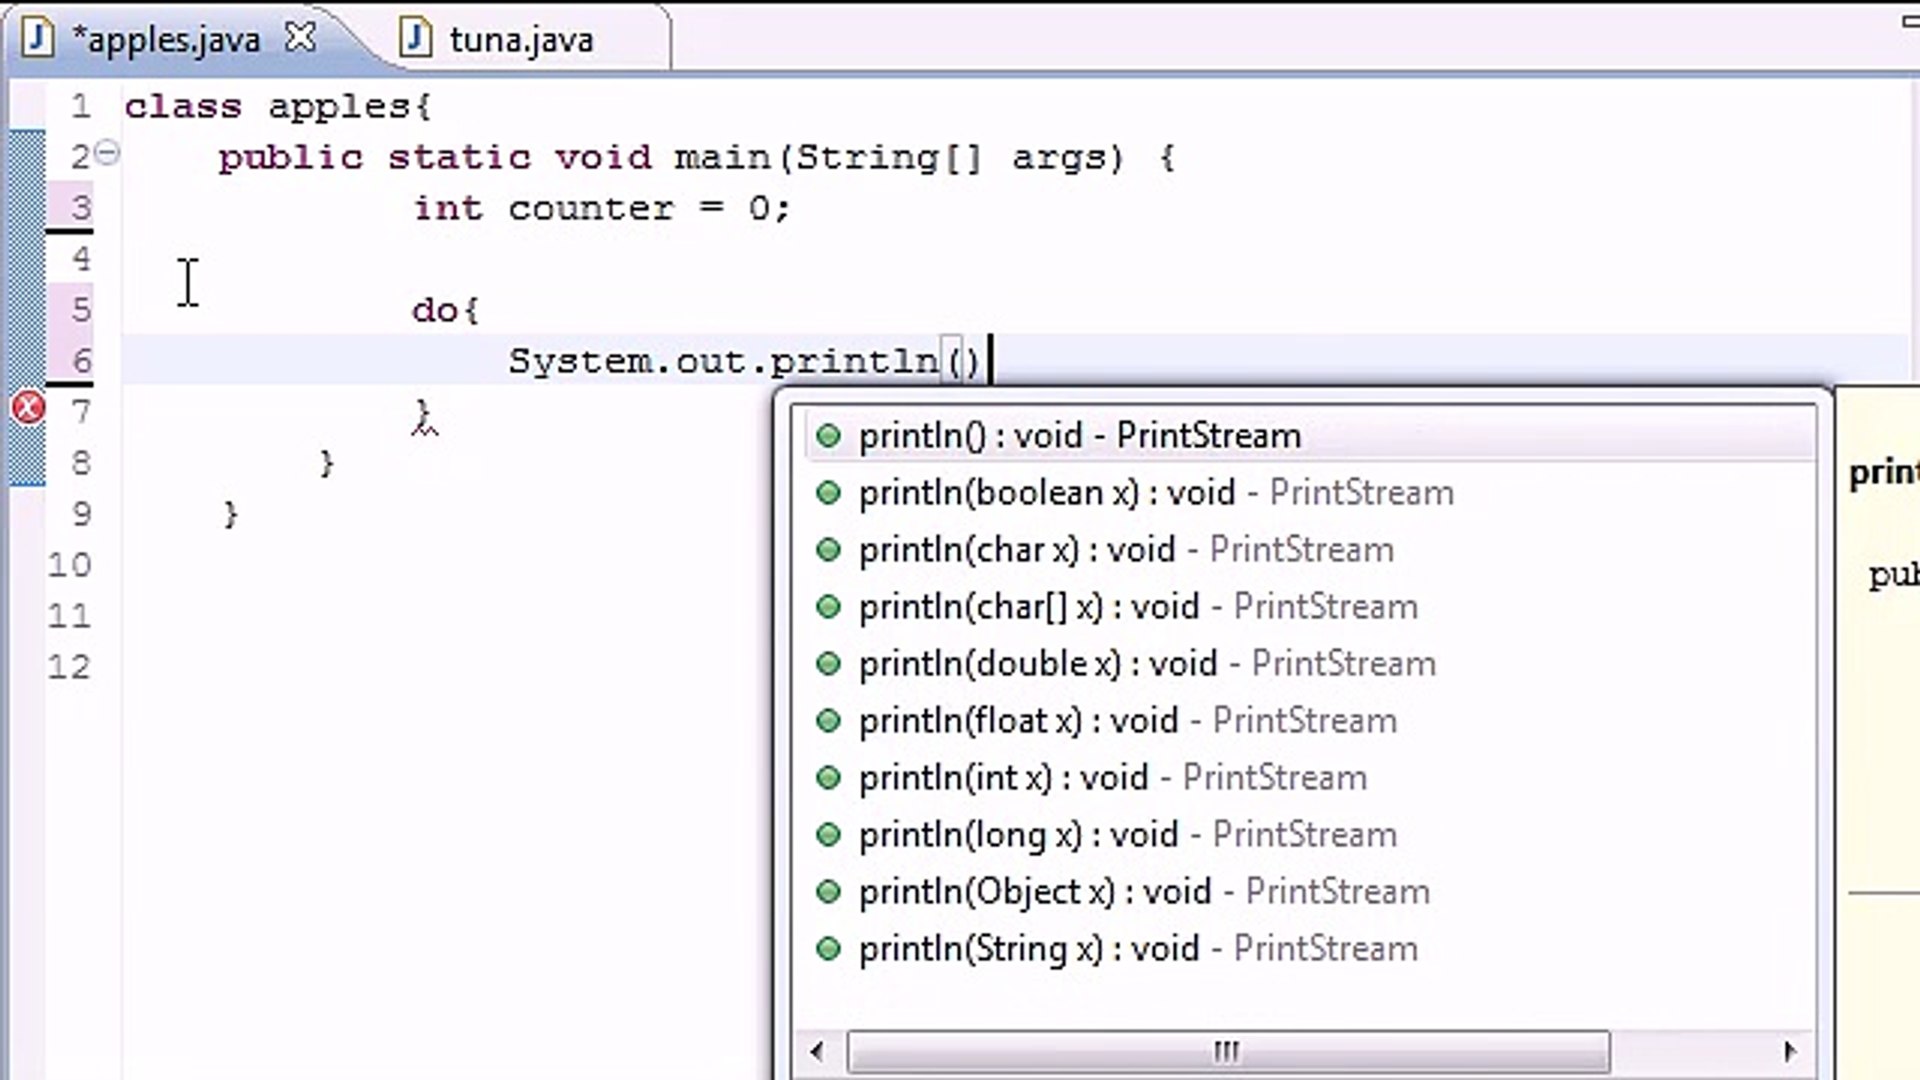Click the green icon beside println(String x)
Screen dimensions: 1920x1080
pyautogui.click(x=828, y=948)
